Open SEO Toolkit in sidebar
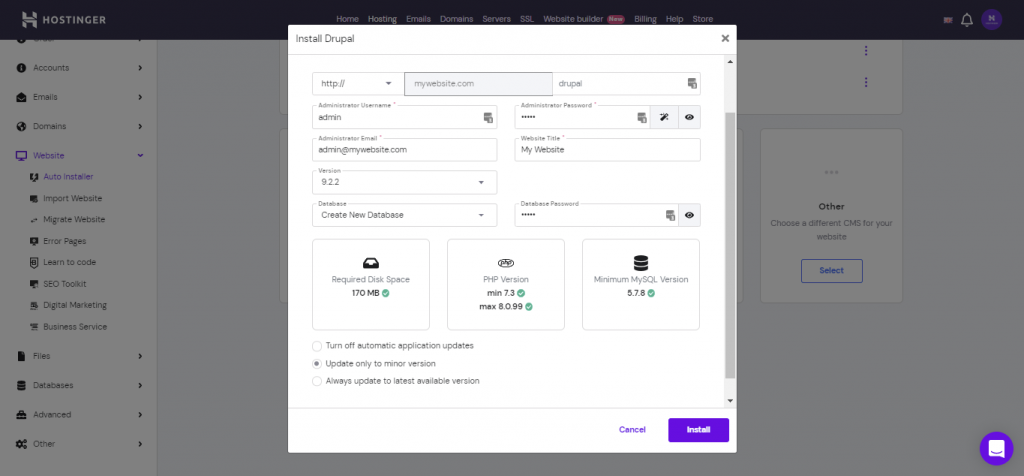 point(65,284)
